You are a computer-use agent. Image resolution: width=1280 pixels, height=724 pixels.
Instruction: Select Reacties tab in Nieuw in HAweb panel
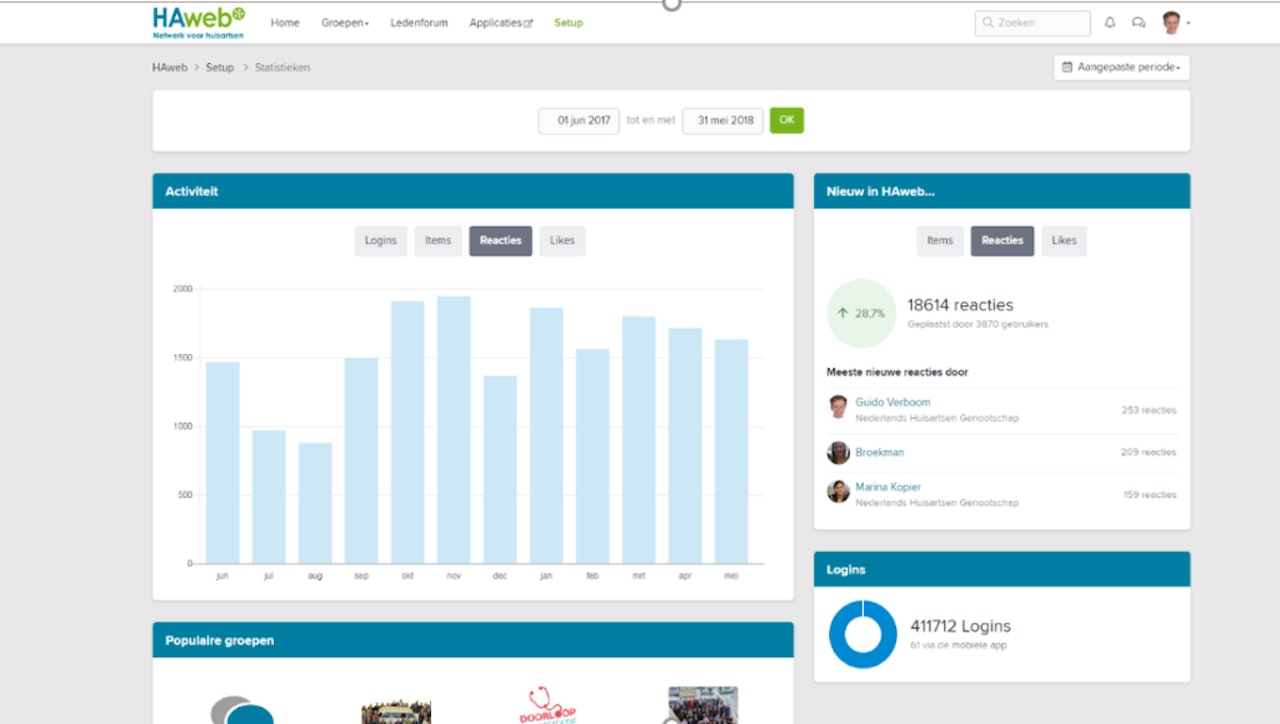(x=1002, y=241)
